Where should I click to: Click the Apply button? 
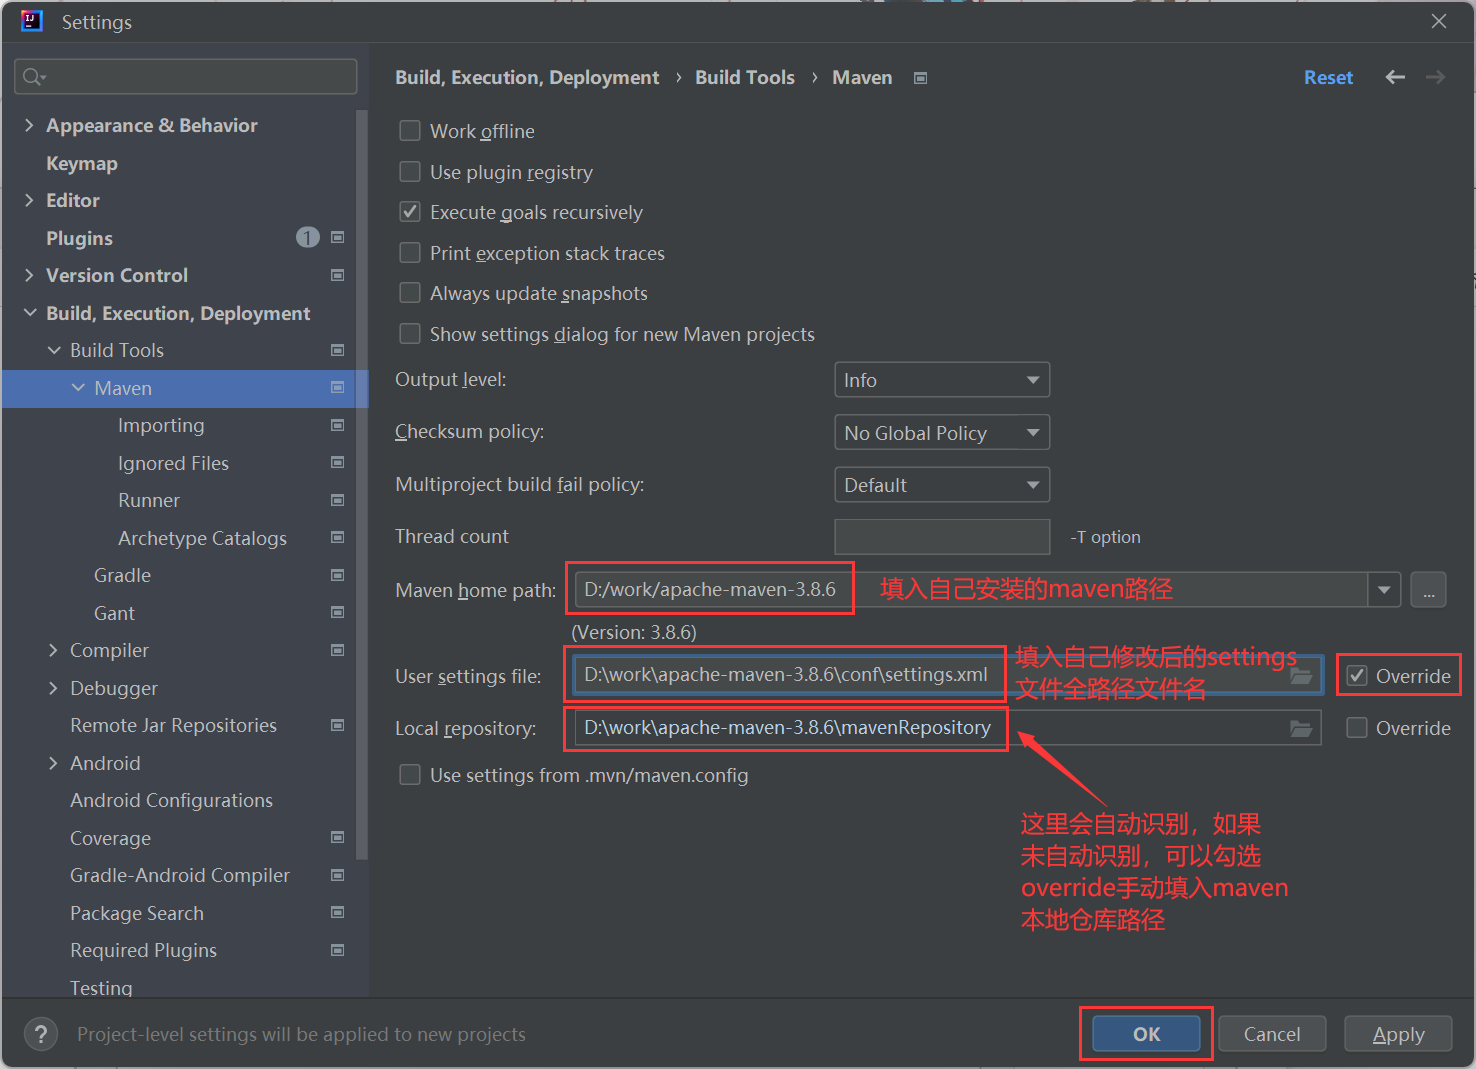(x=1398, y=1034)
